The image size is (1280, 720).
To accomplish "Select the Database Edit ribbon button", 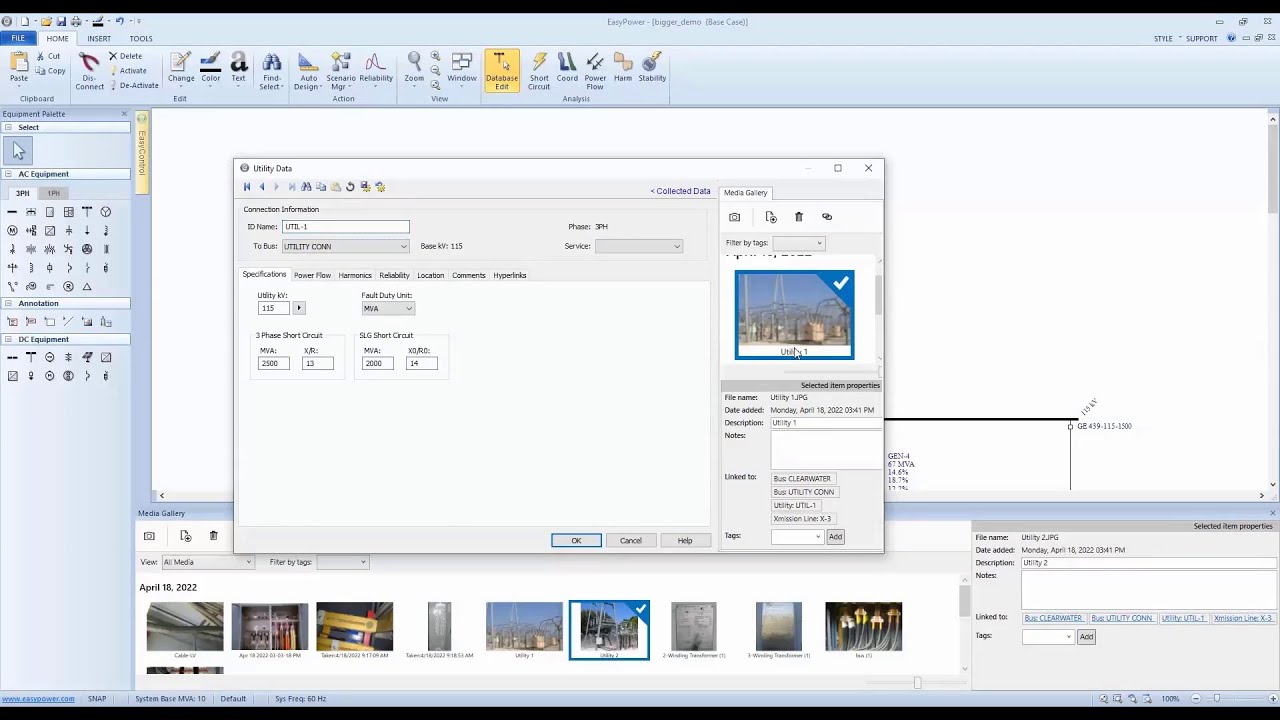I will [501, 71].
